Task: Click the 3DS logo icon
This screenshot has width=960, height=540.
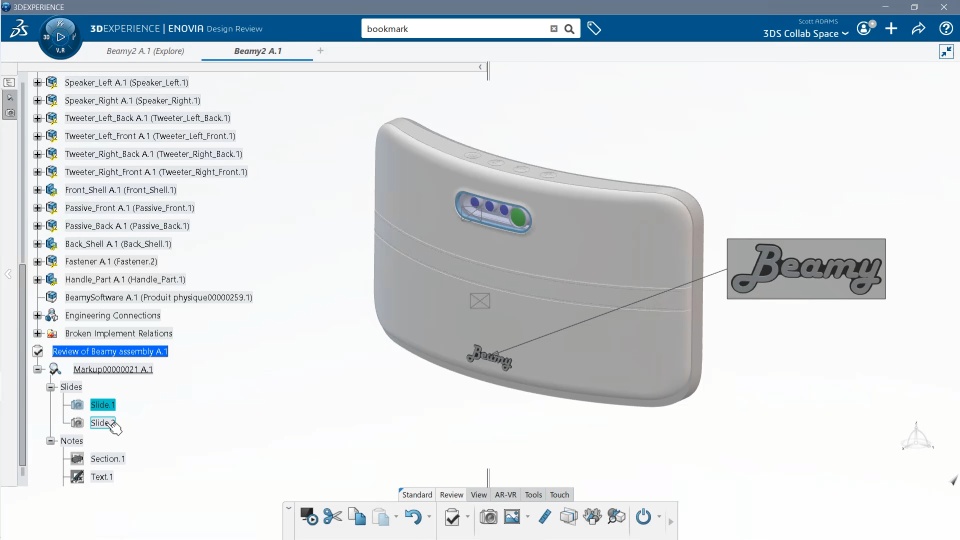Action: pyautogui.click(x=19, y=29)
